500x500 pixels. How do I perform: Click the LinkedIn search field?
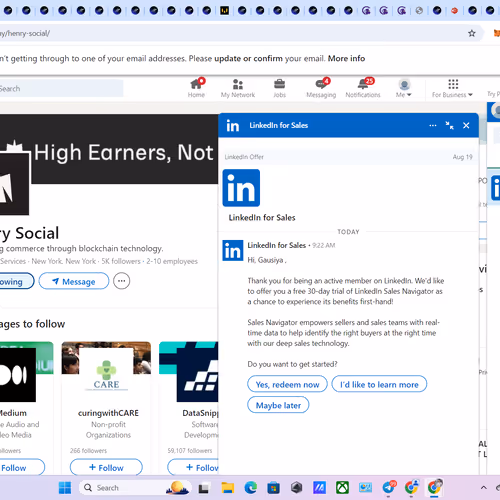click(60, 89)
